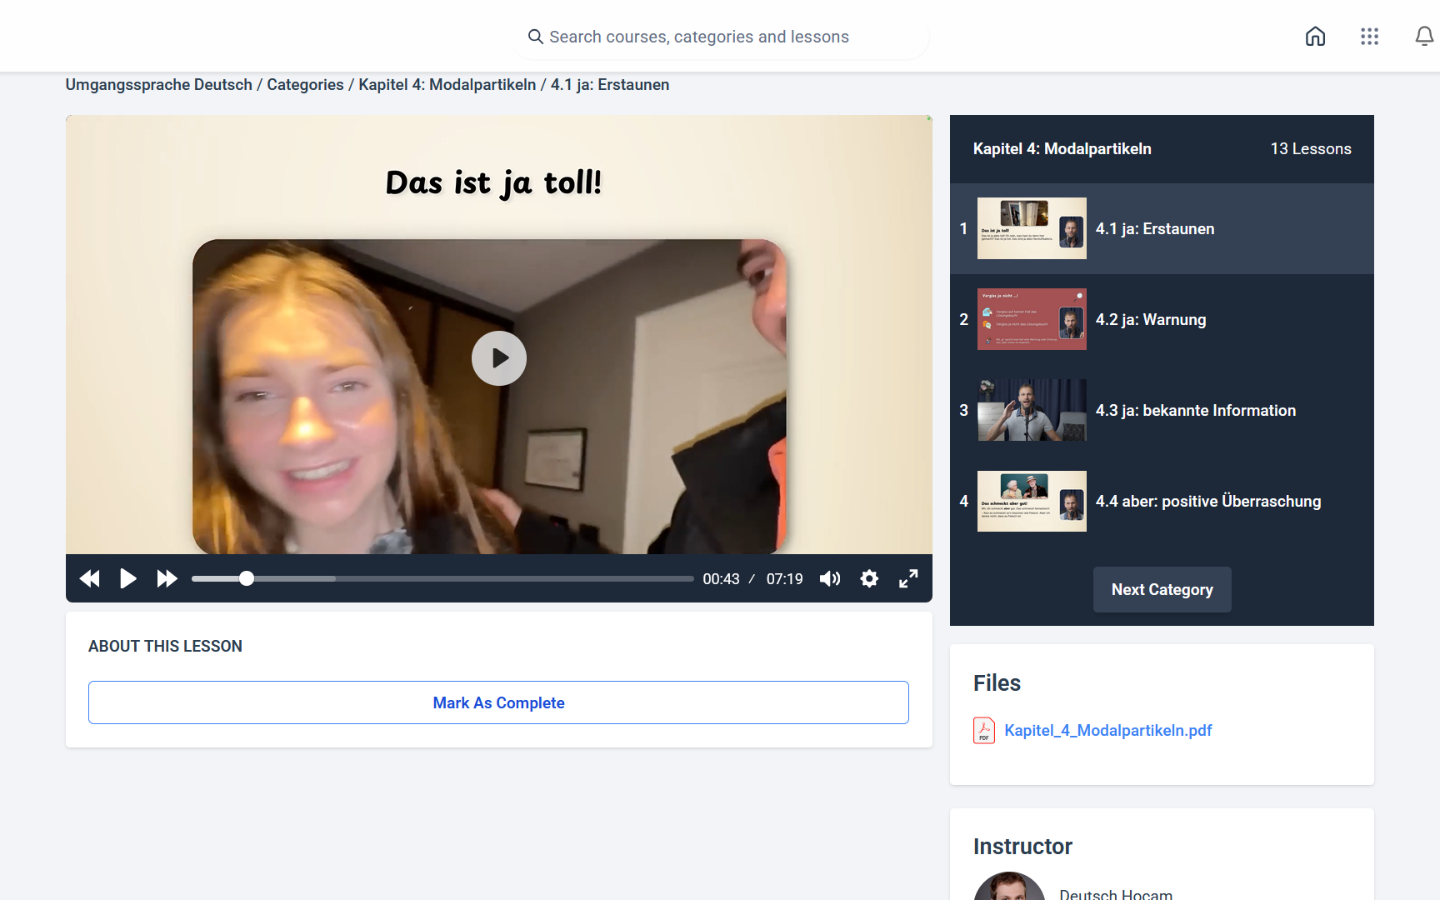Click the home icon in header
Image resolution: width=1440 pixels, height=900 pixels.
coord(1315,37)
